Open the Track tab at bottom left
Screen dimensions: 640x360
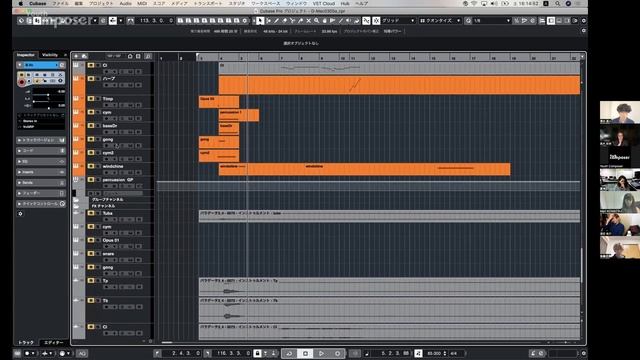point(26,342)
